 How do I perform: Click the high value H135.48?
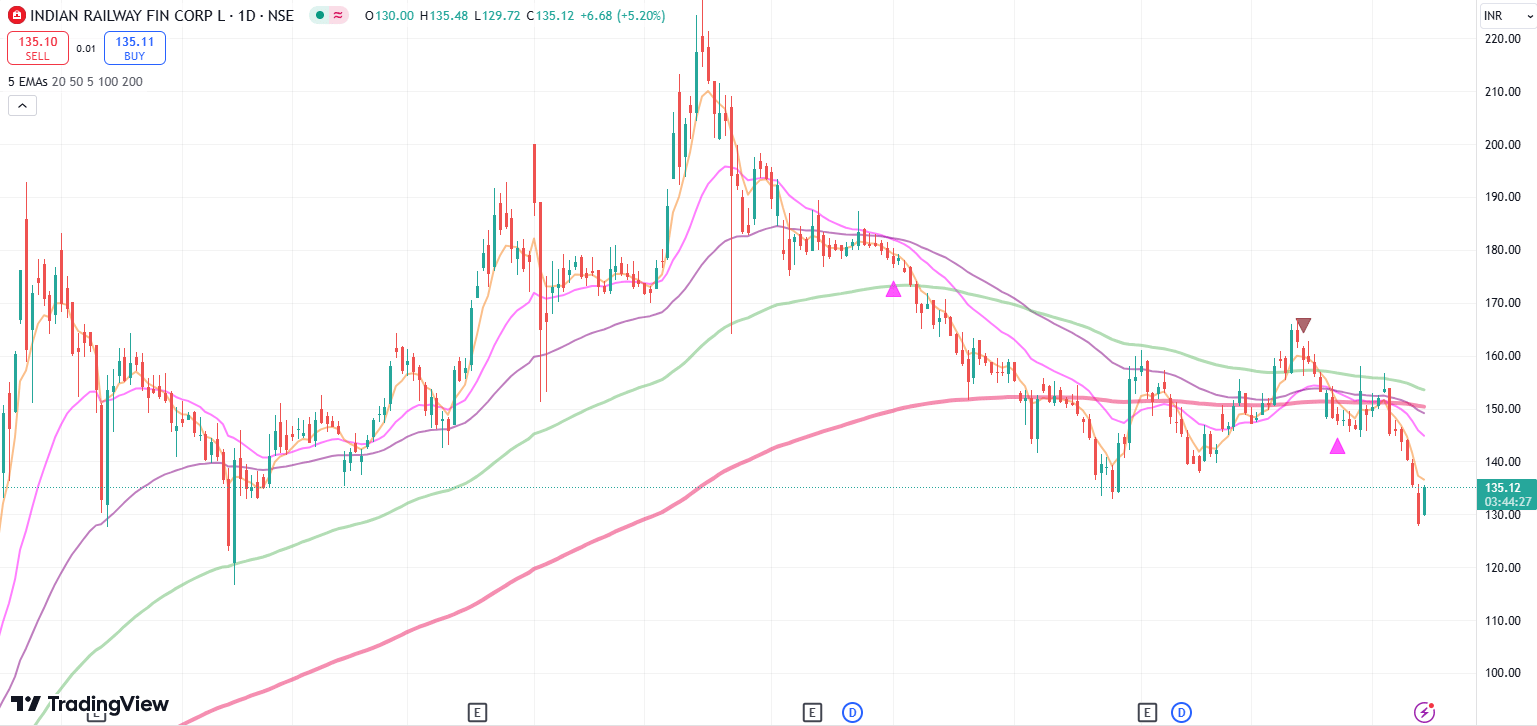446,16
